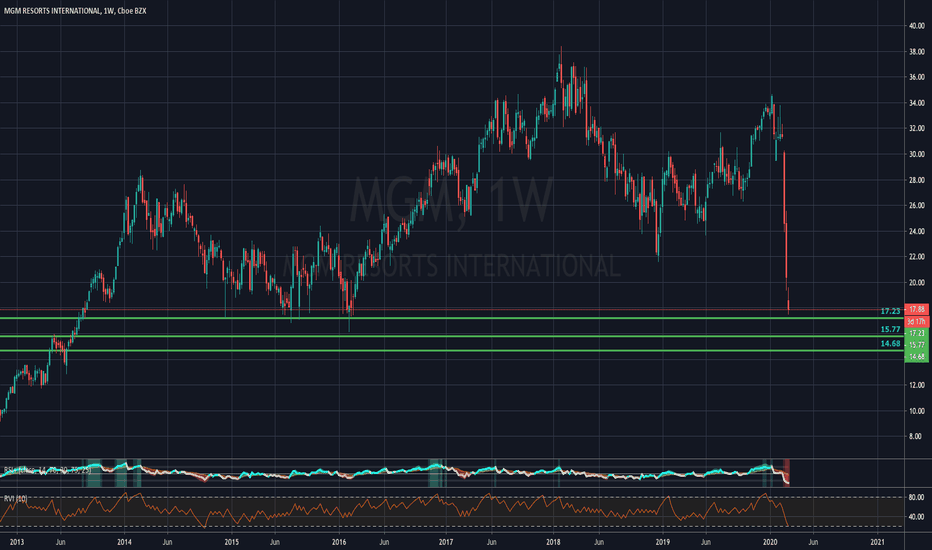Click the 36.00 price axis label
The width and height of the screenshot is (932, 550).
(x=916, y=77)
